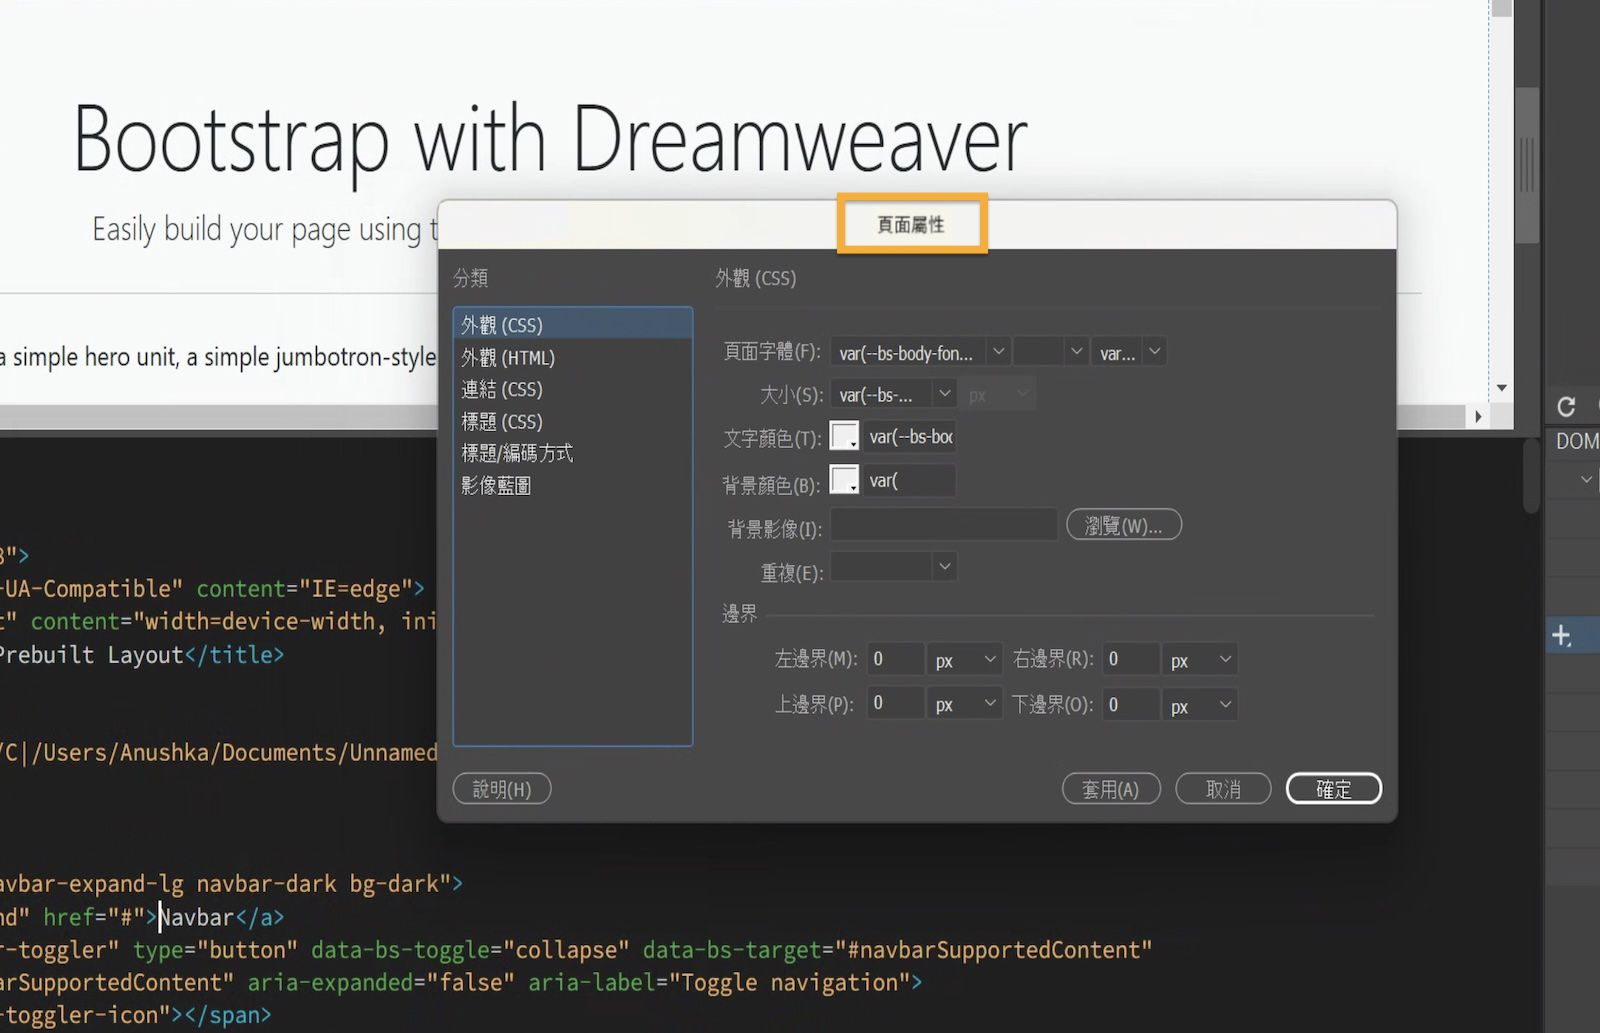
Task: Click the plus icon in the right panel
Action: (1561, 635)
